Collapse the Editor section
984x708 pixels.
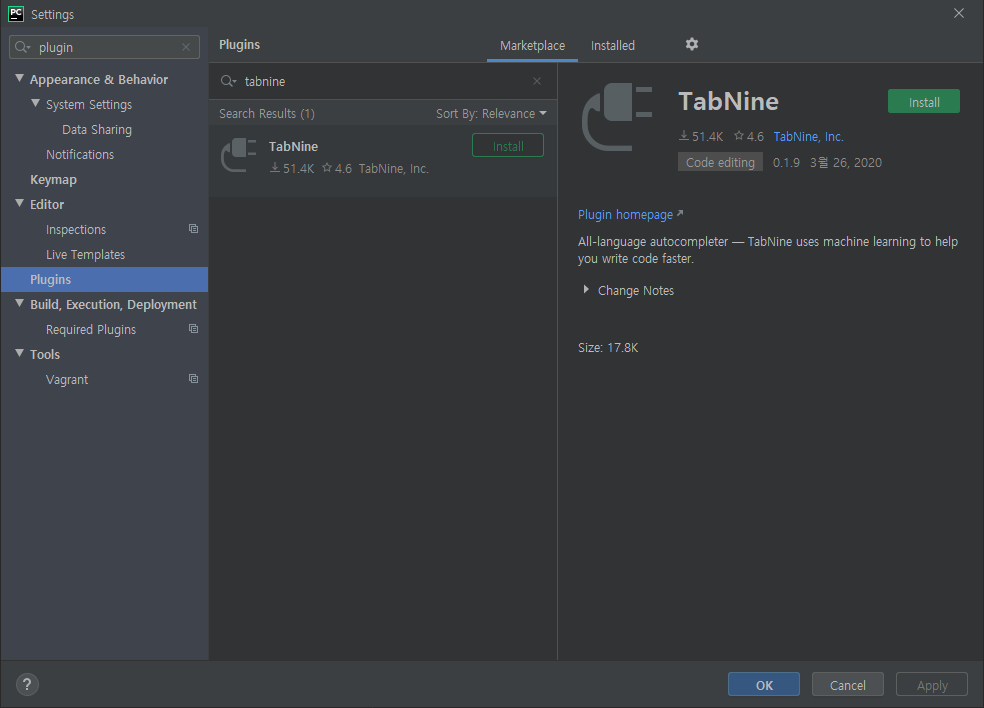coord(19,203)
